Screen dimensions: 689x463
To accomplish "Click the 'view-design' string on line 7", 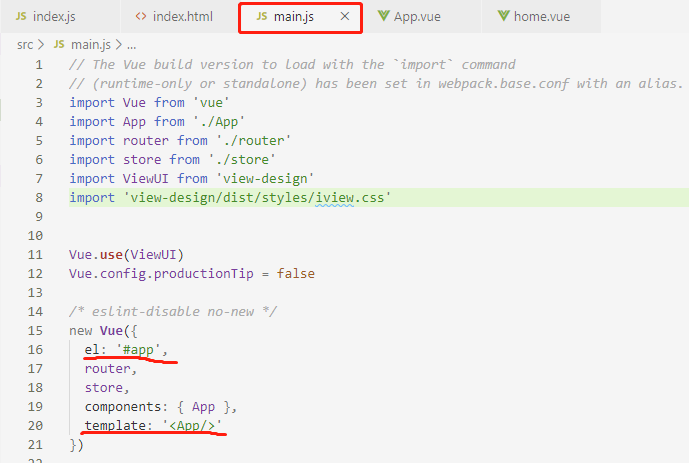I will coord(265,179).
